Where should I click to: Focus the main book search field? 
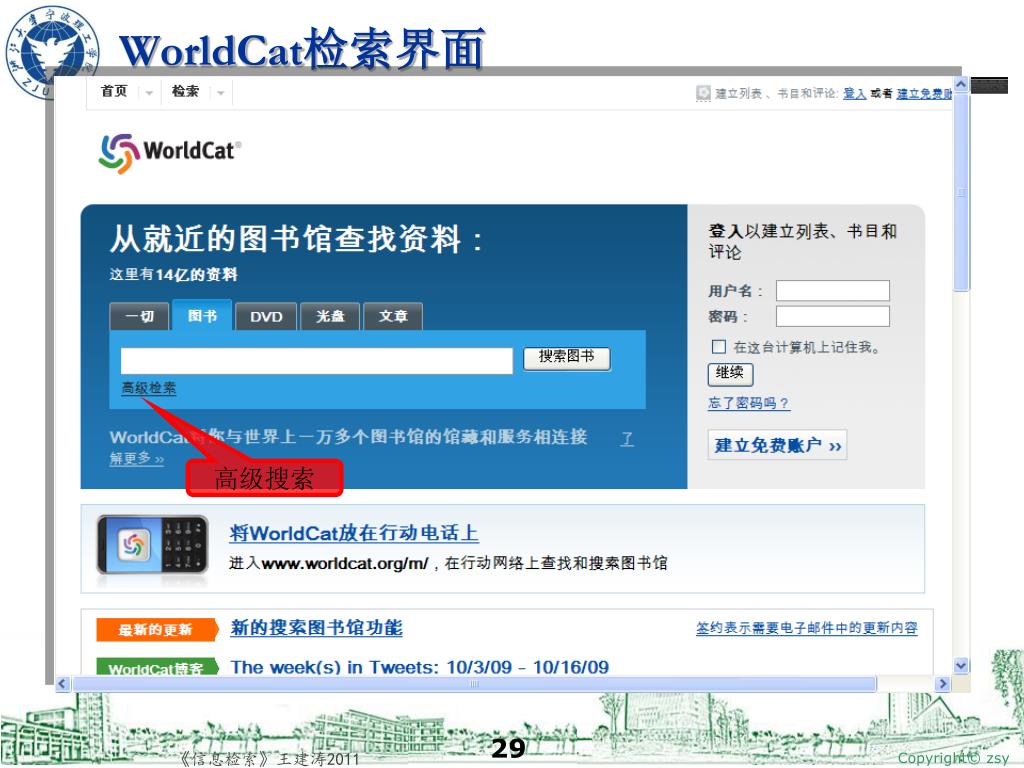pos(317,360)
